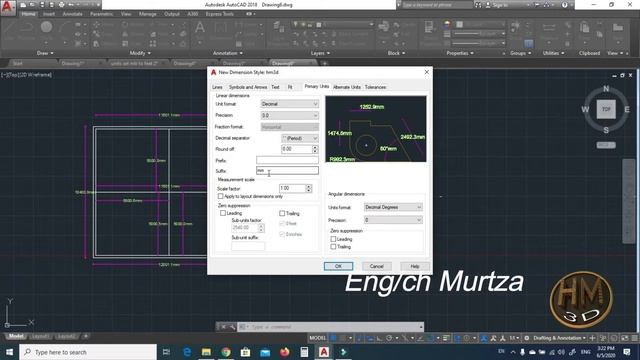Viewport: 640px width, 360px height.
Task: Open the notification center icon
Action: 627,352
